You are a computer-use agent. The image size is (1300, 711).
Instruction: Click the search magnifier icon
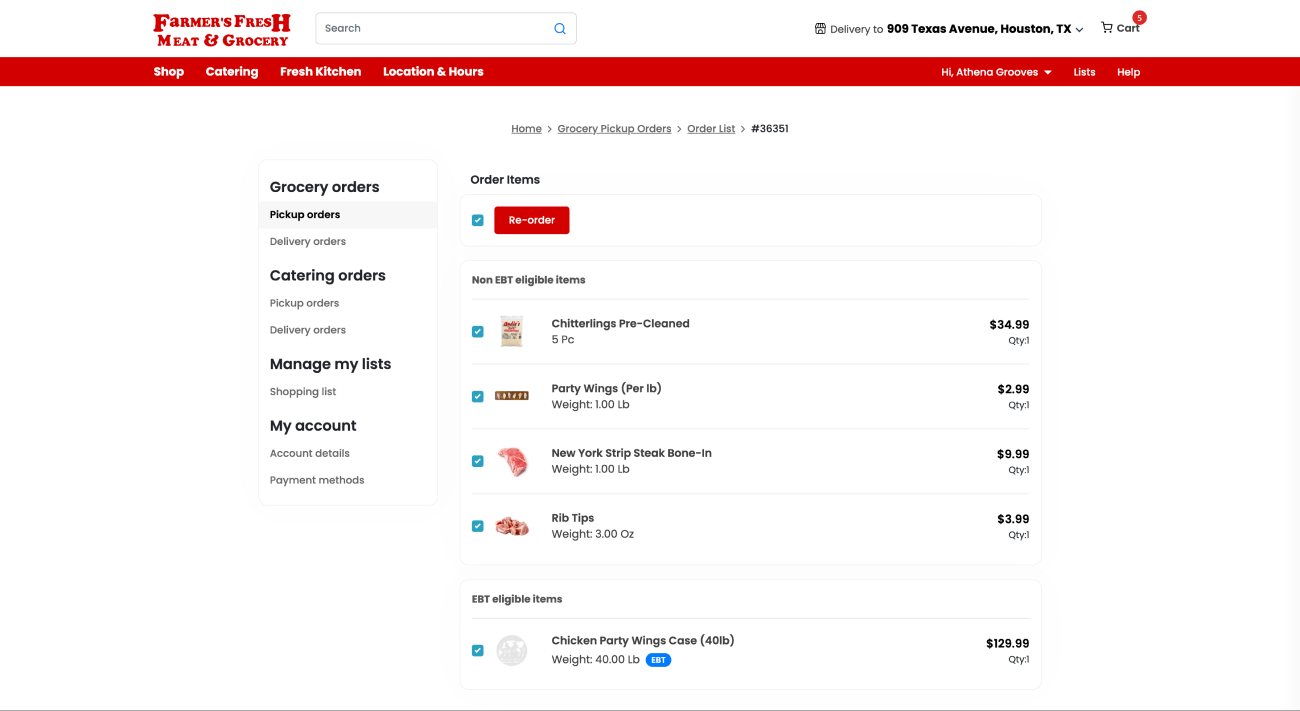(x=560, y=29)
